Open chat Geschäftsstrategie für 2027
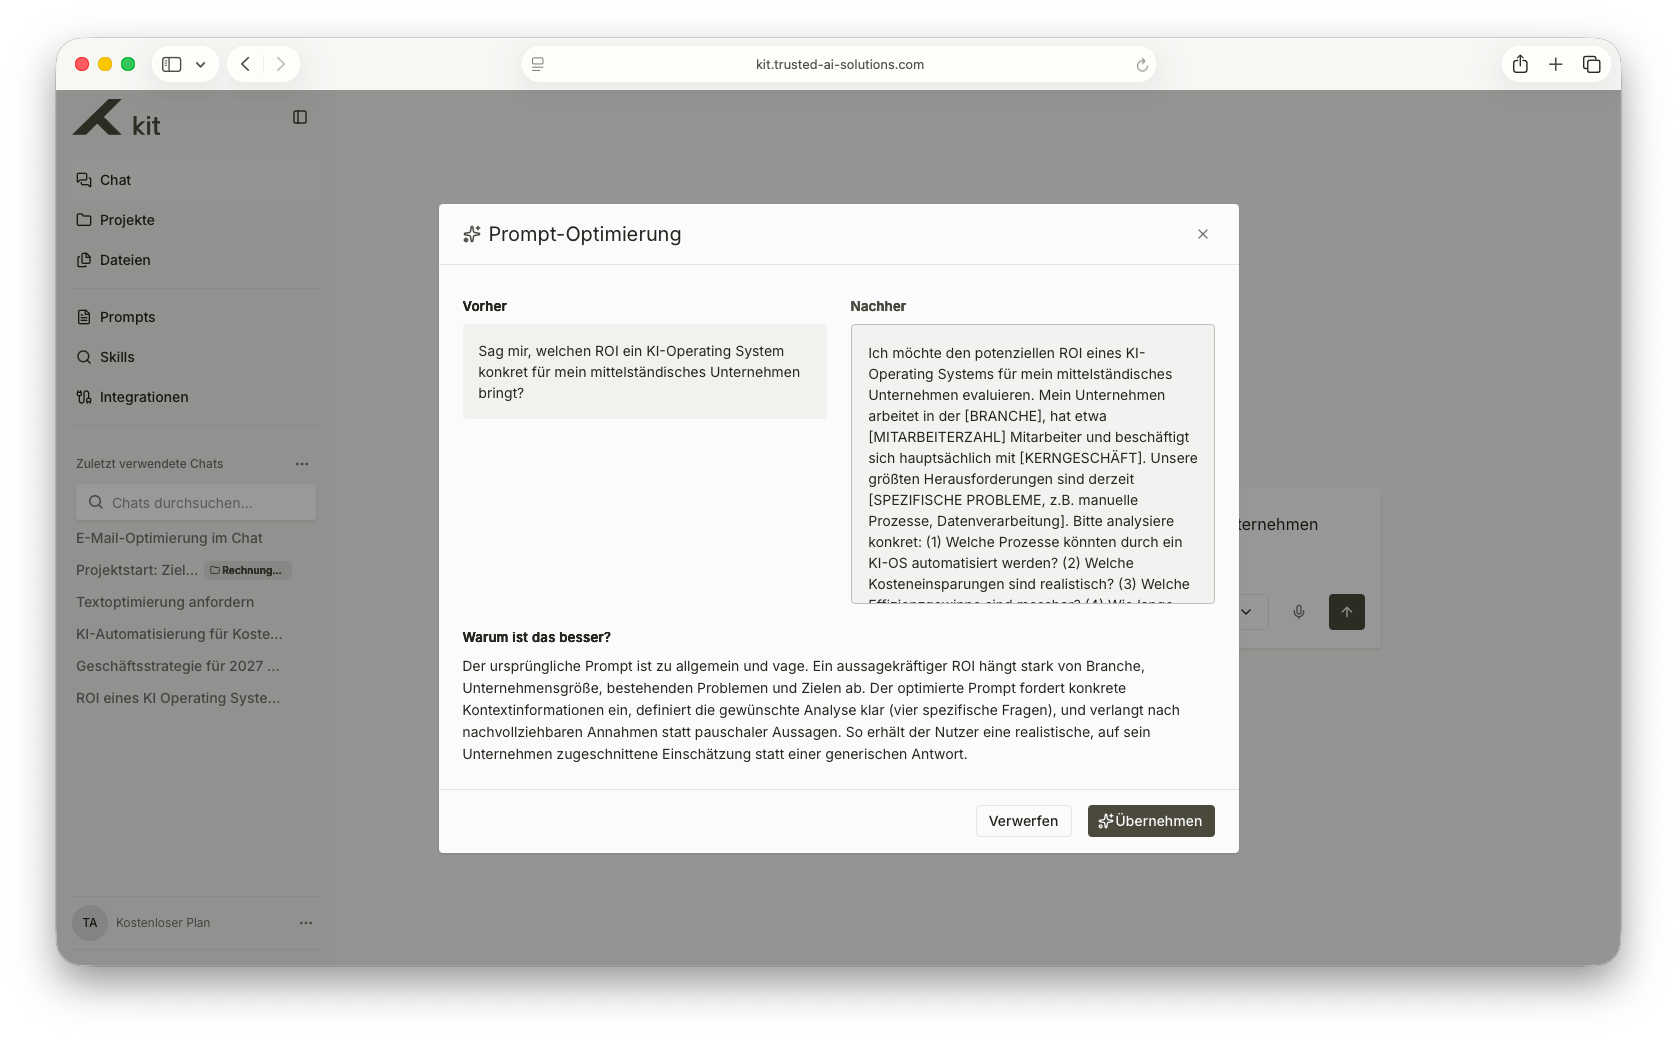The height and width of the screenshot is (1040, 1677). (x=178, y=666)
